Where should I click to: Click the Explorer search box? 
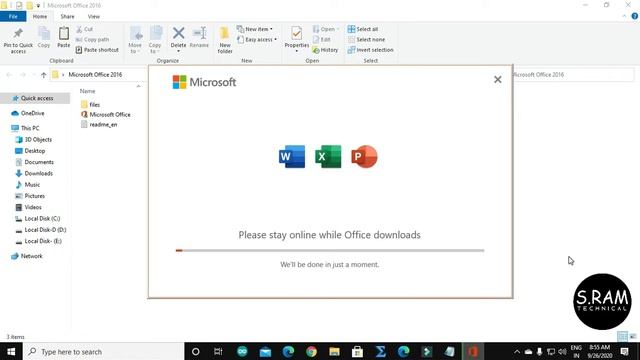(x=573, y=75)
